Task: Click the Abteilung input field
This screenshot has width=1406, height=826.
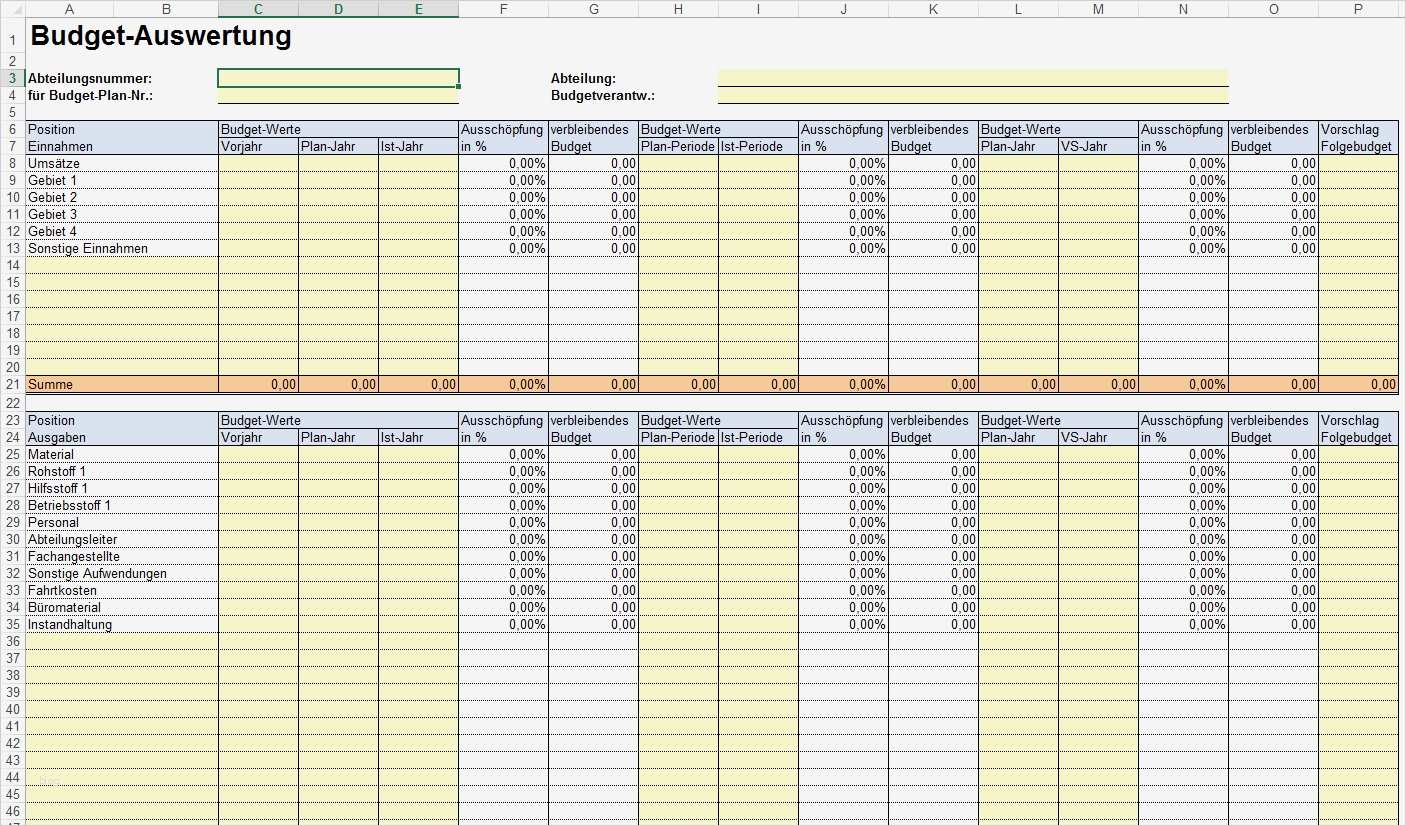Action: [970, 77]
